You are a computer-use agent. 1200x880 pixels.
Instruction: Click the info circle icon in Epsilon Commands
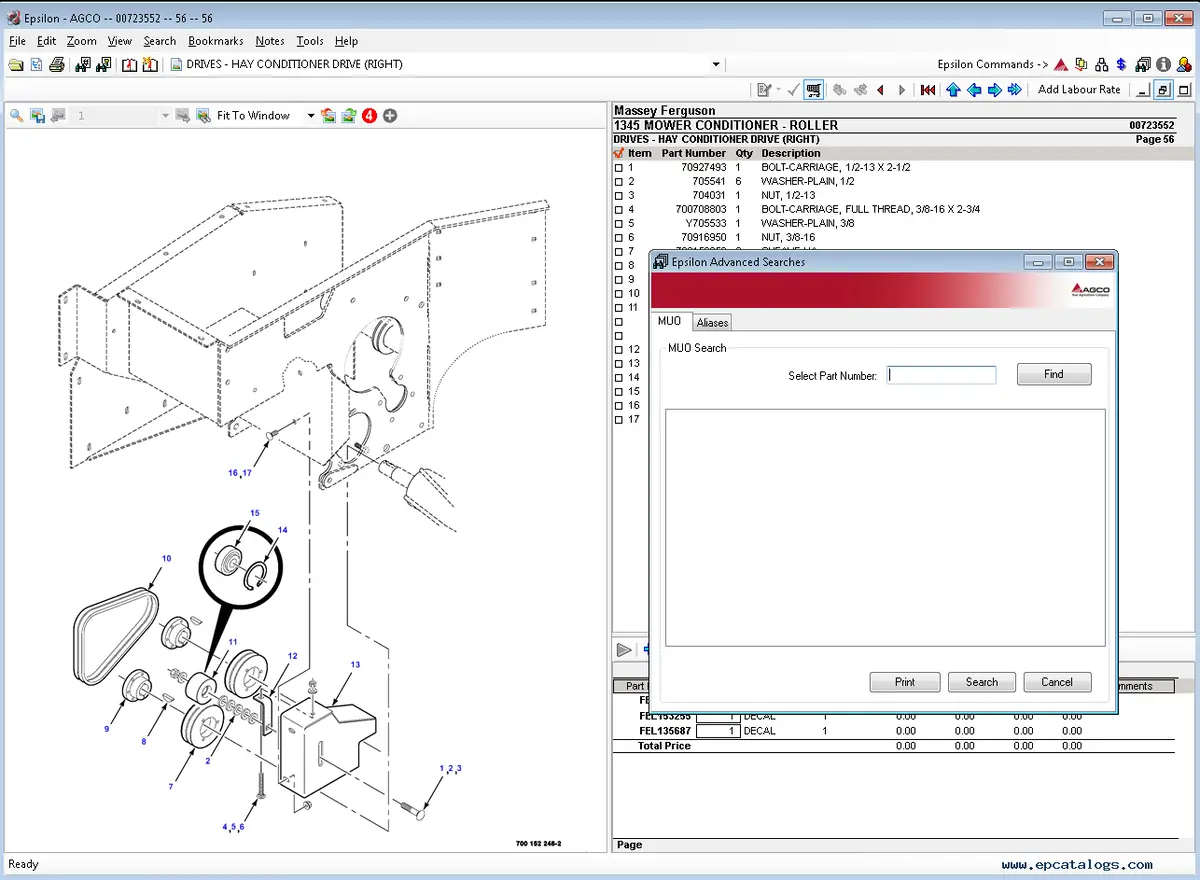(1163, 64)
